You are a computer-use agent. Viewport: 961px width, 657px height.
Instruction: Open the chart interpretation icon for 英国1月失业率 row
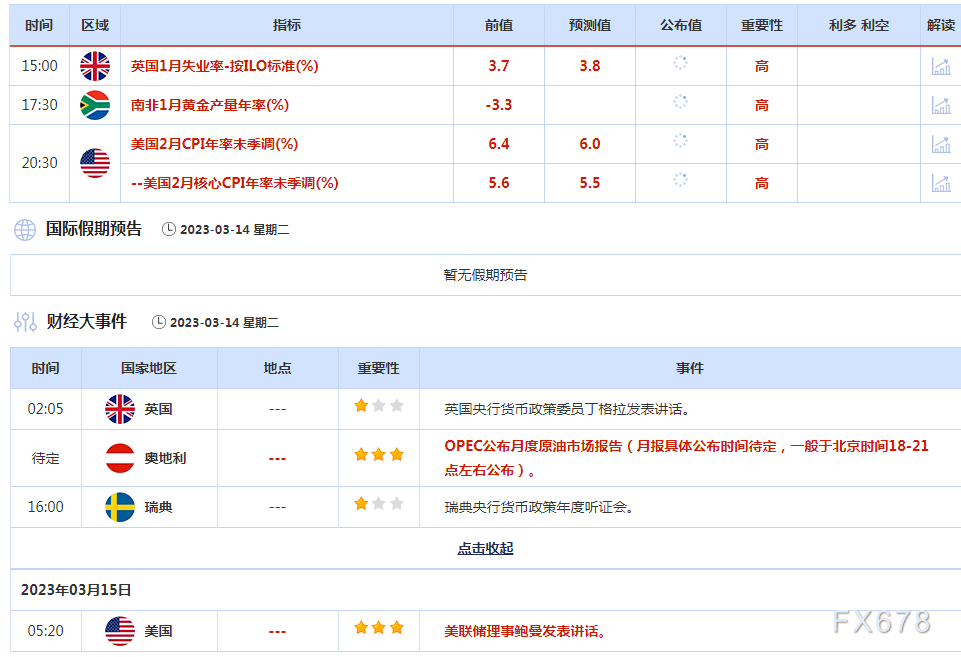940,65
